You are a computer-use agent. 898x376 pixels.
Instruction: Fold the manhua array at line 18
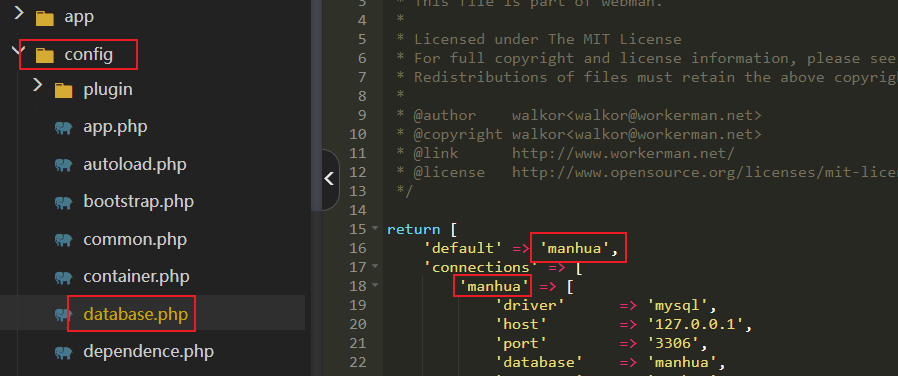pyautogui.click(x=375, y=285)
